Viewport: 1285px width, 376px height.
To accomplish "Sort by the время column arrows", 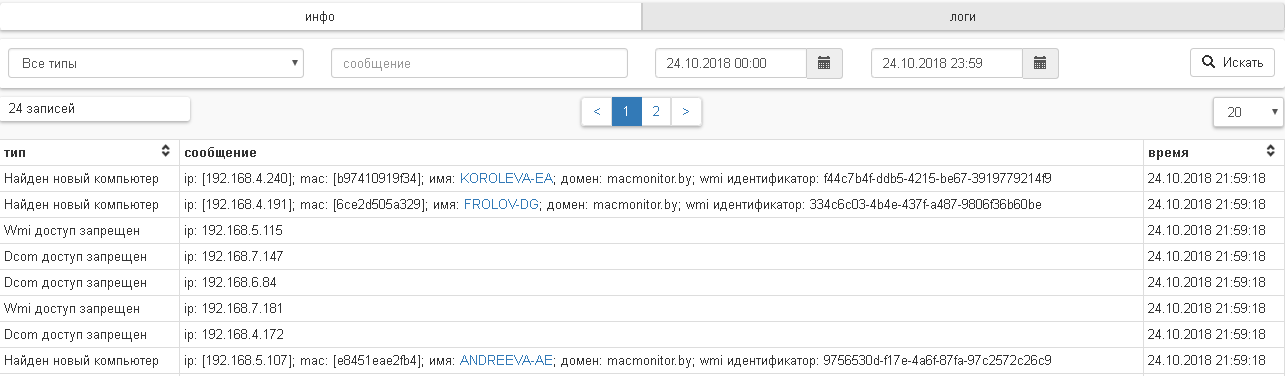I will (x=1270, y=152).
